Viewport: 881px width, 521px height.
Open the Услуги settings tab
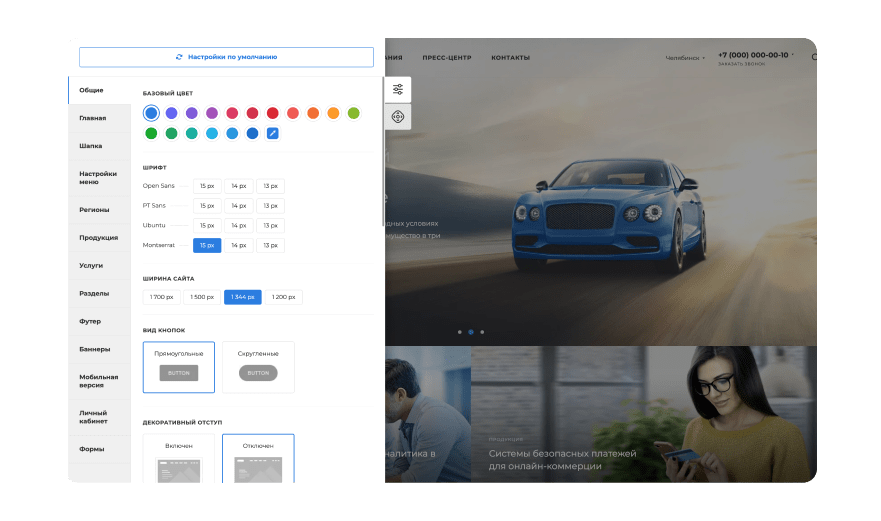(99, 266)
